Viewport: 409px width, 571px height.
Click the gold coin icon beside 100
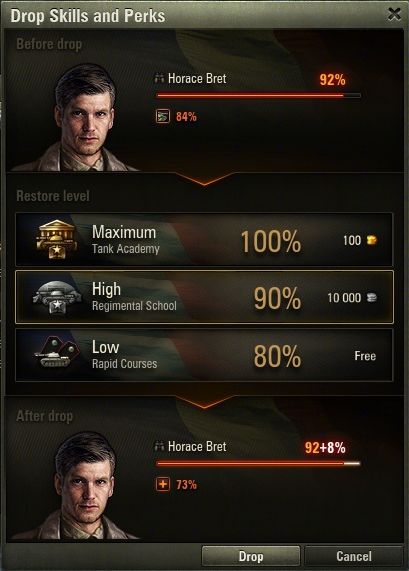371,240
